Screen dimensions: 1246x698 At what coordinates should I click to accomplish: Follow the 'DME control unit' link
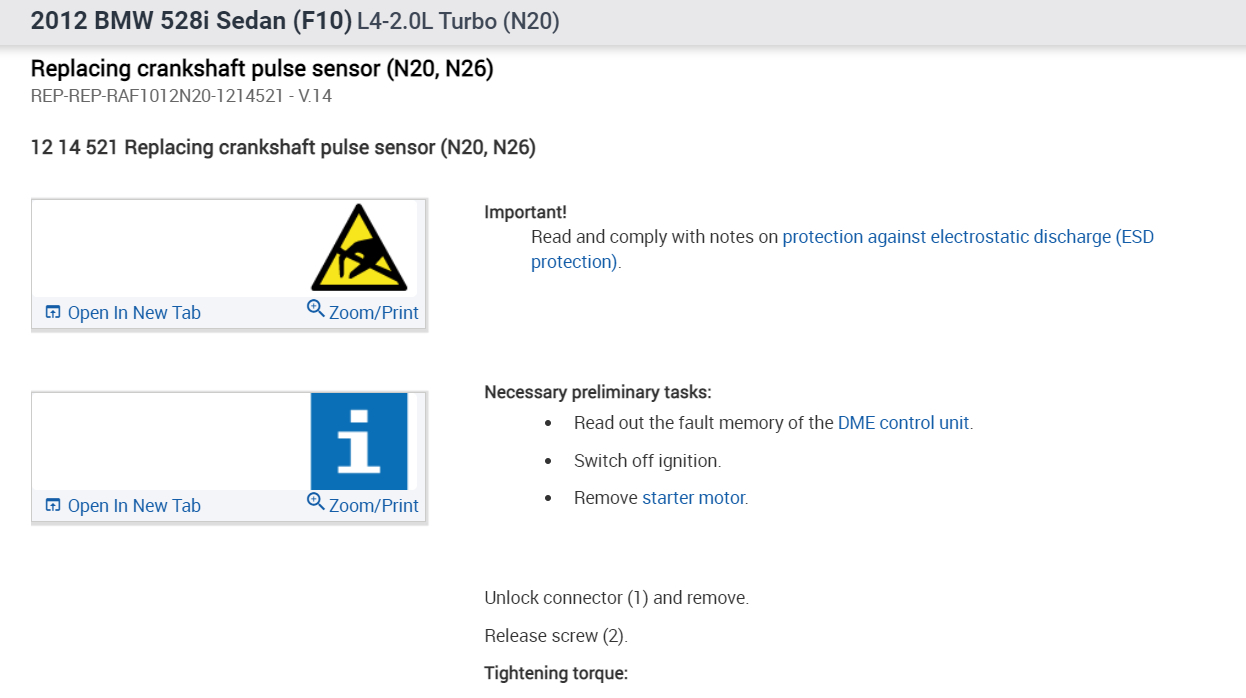[903, 423]
